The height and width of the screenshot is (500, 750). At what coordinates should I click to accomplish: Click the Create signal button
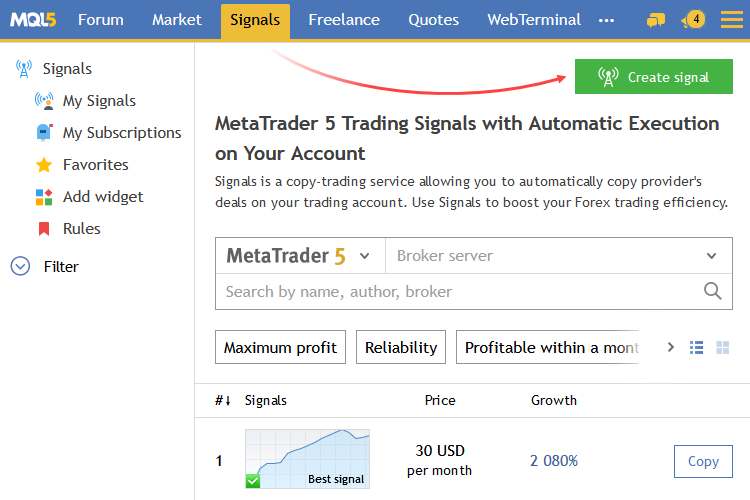653,77
